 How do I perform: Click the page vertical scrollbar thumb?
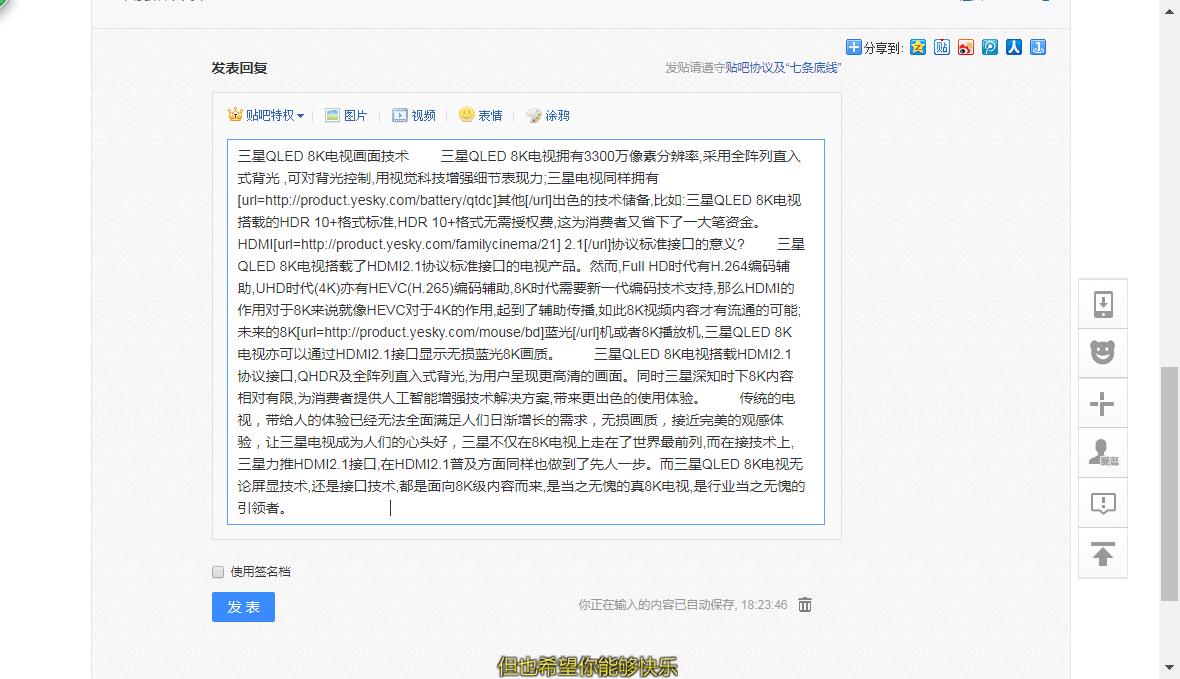tap(1169, 483)
